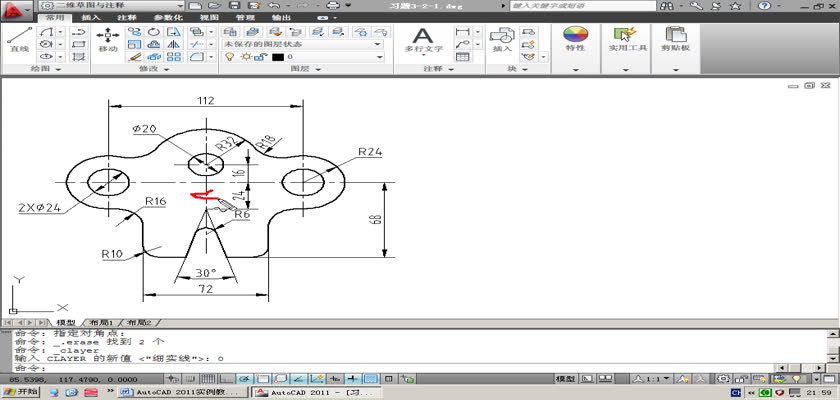Select the Mirror tool

click(174, 44)
